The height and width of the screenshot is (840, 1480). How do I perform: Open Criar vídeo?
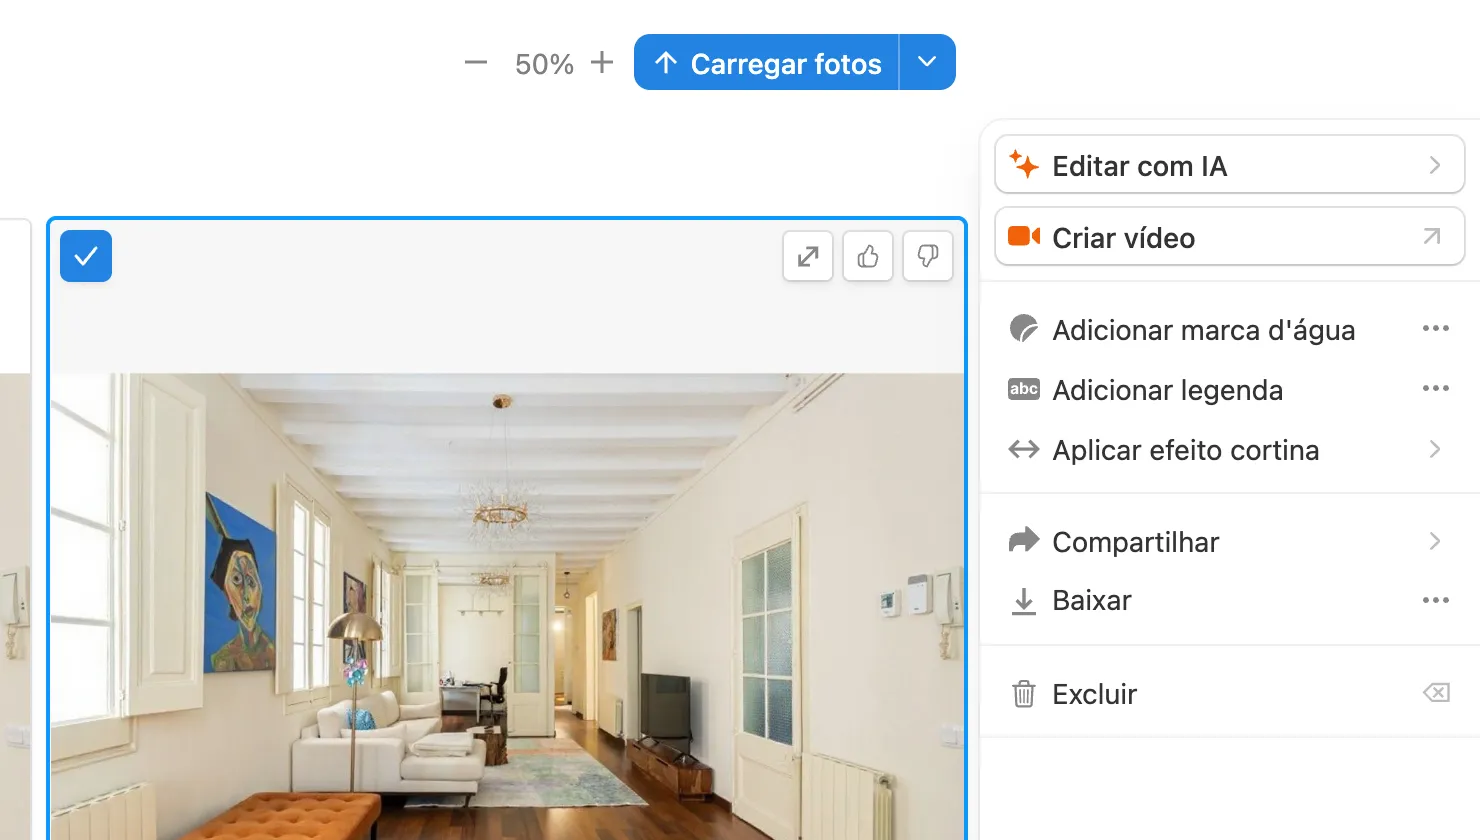(x=1230, y=237)
